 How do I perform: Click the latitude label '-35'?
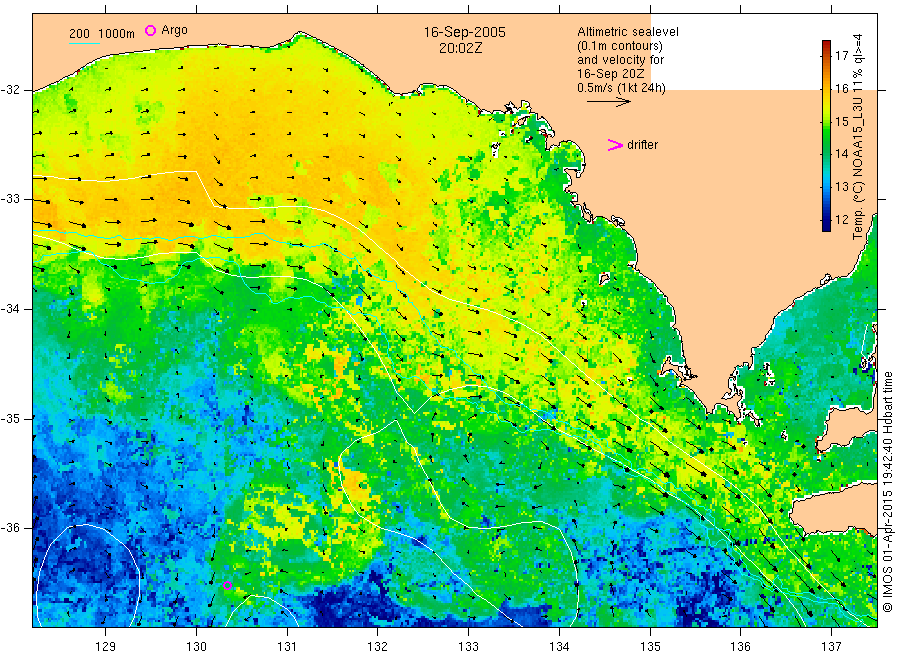[x=11, y=418]
